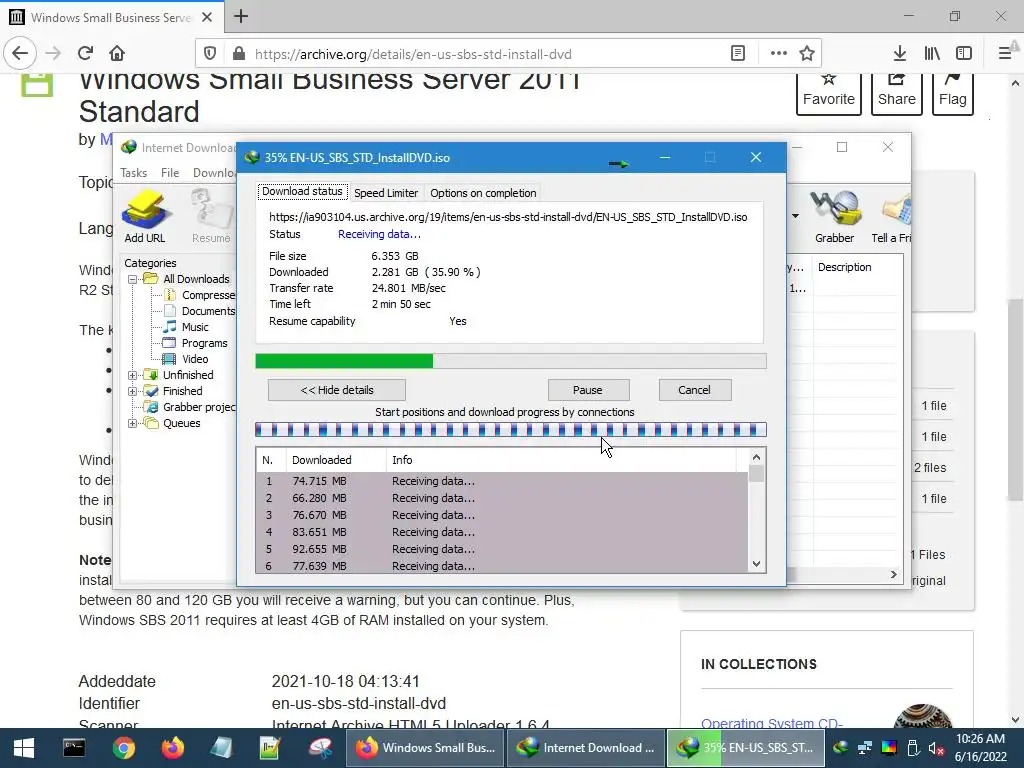
Task: Click the network tray icon
Action: pyautogui.click(x=865, y=748)
